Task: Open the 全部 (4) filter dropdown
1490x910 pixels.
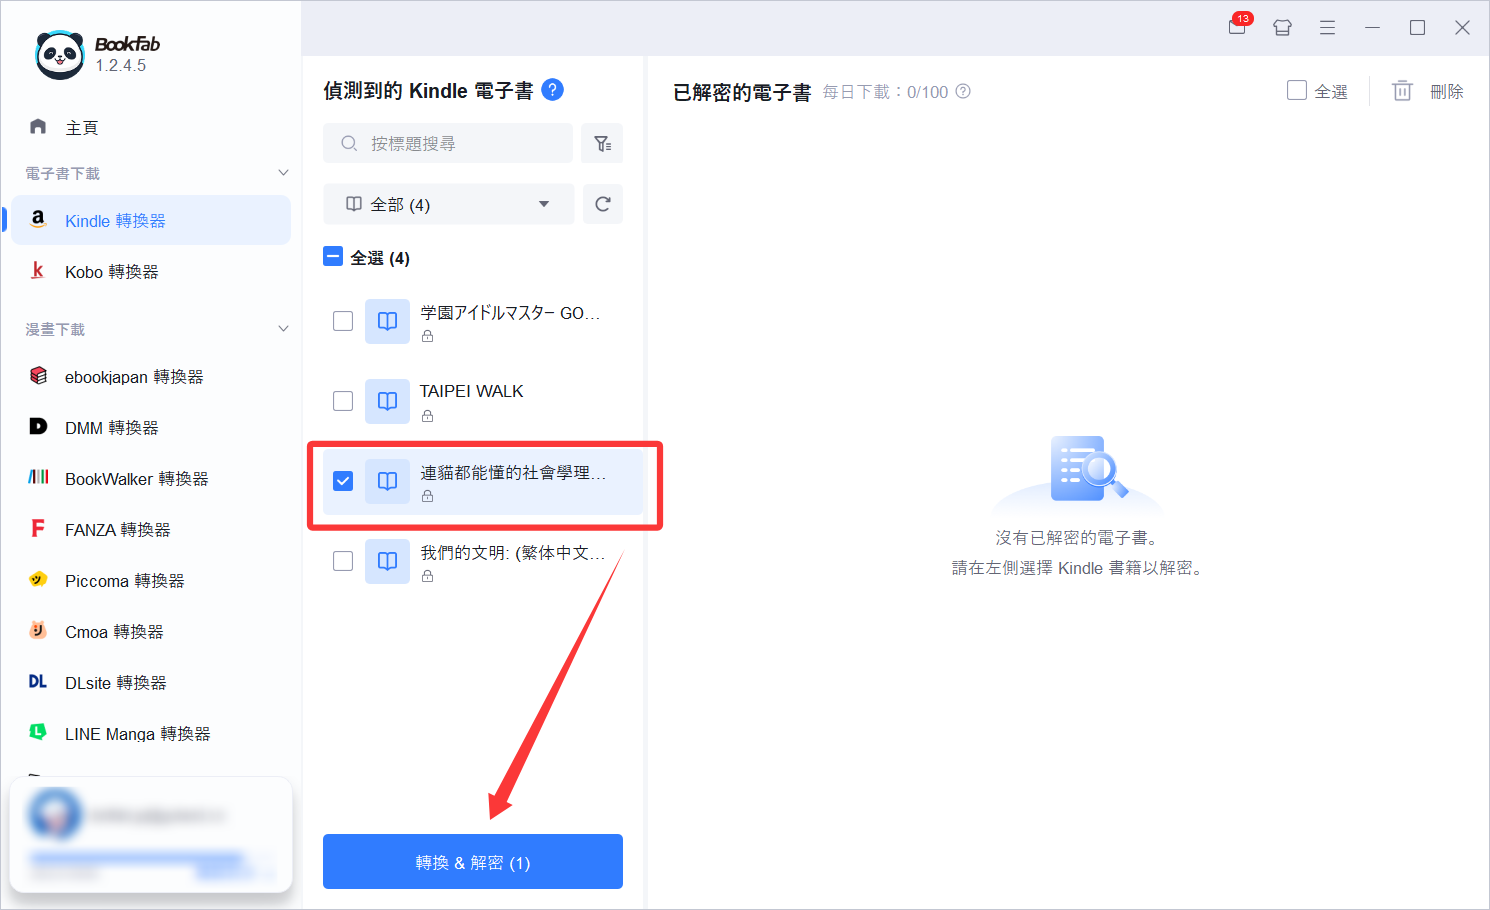Action: (448, 204)
